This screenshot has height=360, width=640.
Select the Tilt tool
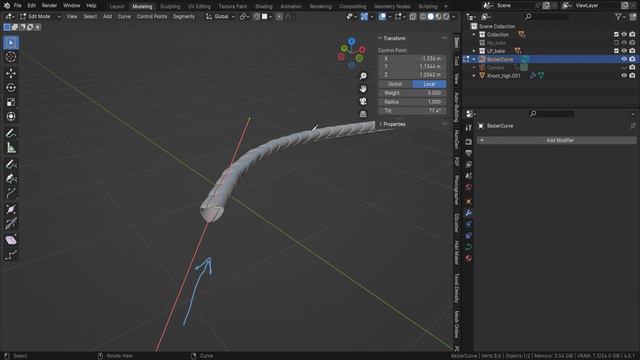coord(11,224)
